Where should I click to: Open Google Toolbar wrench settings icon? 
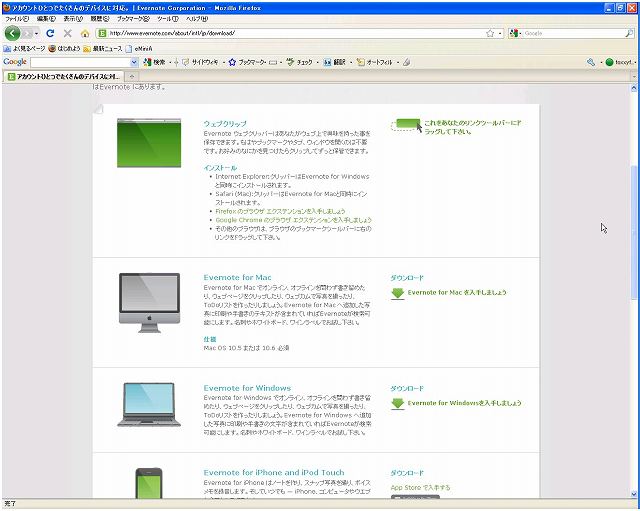click(591, 62)
